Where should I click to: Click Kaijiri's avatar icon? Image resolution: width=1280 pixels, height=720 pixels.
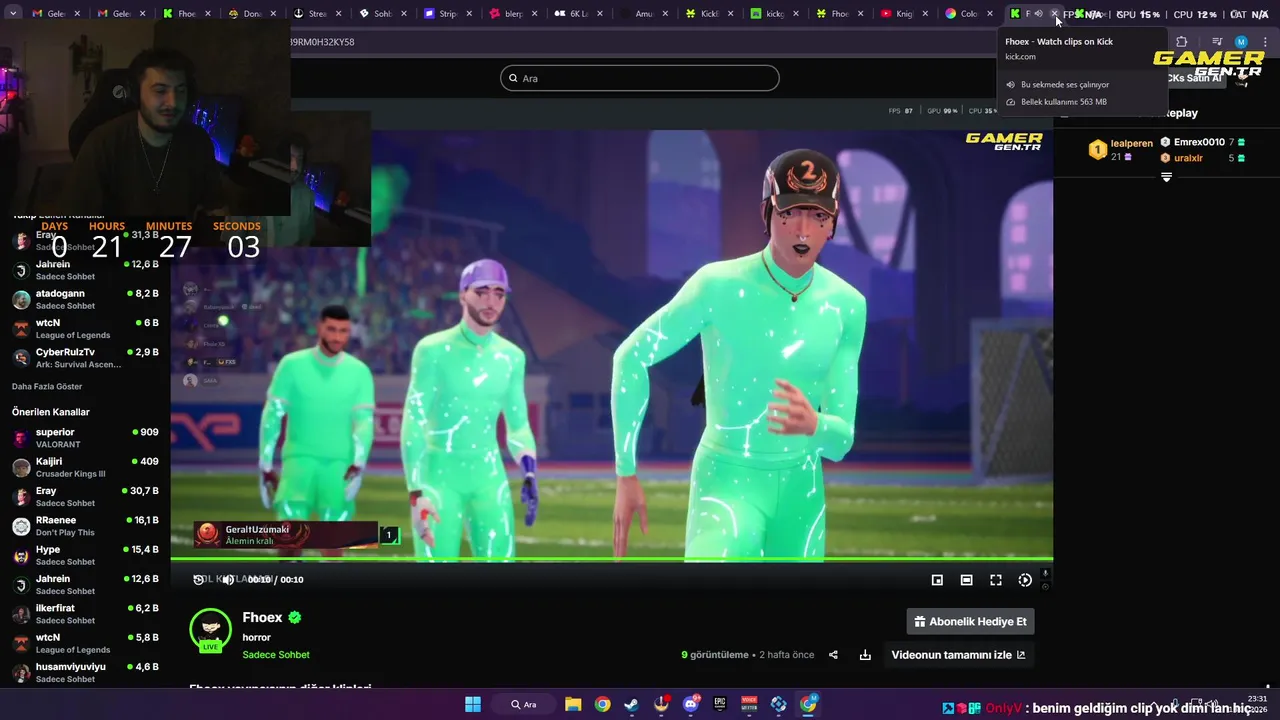point(21,468)
